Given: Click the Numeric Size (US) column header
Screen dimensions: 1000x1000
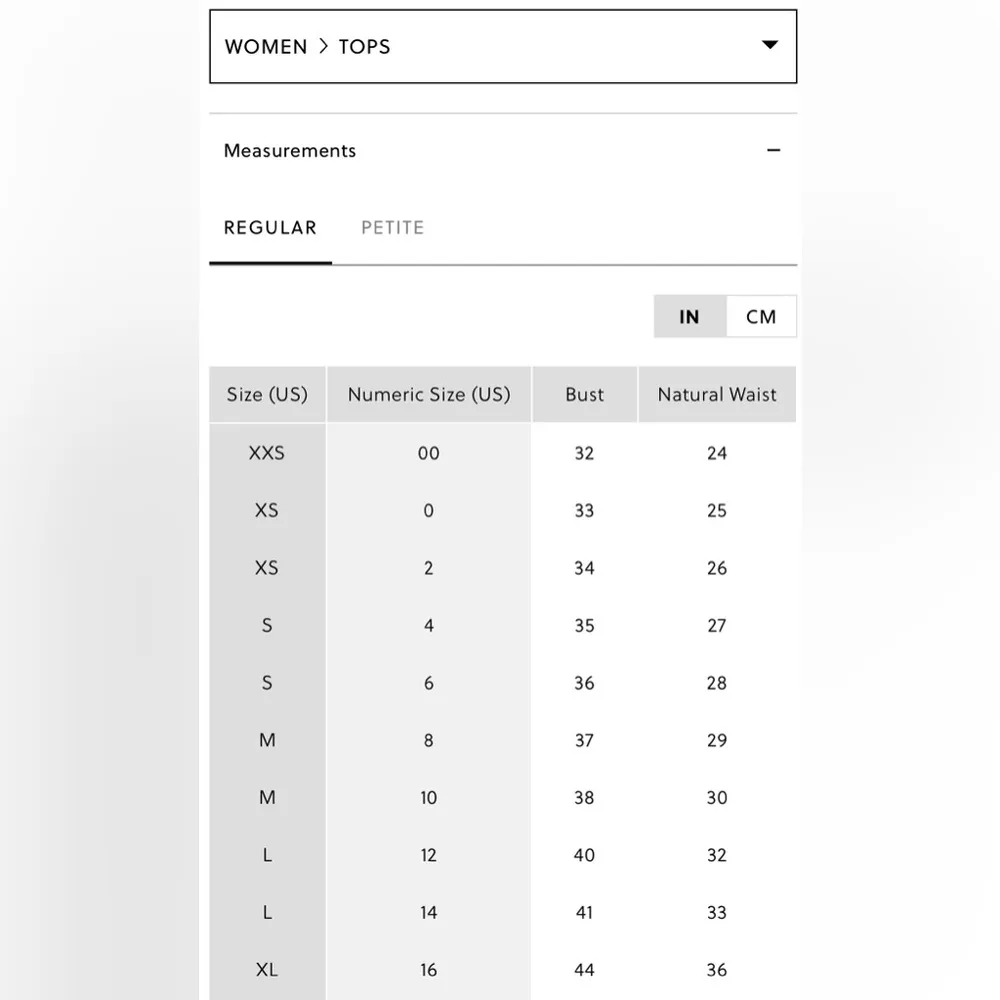Looking at the screenshot, I should click(x=429, y=395).
